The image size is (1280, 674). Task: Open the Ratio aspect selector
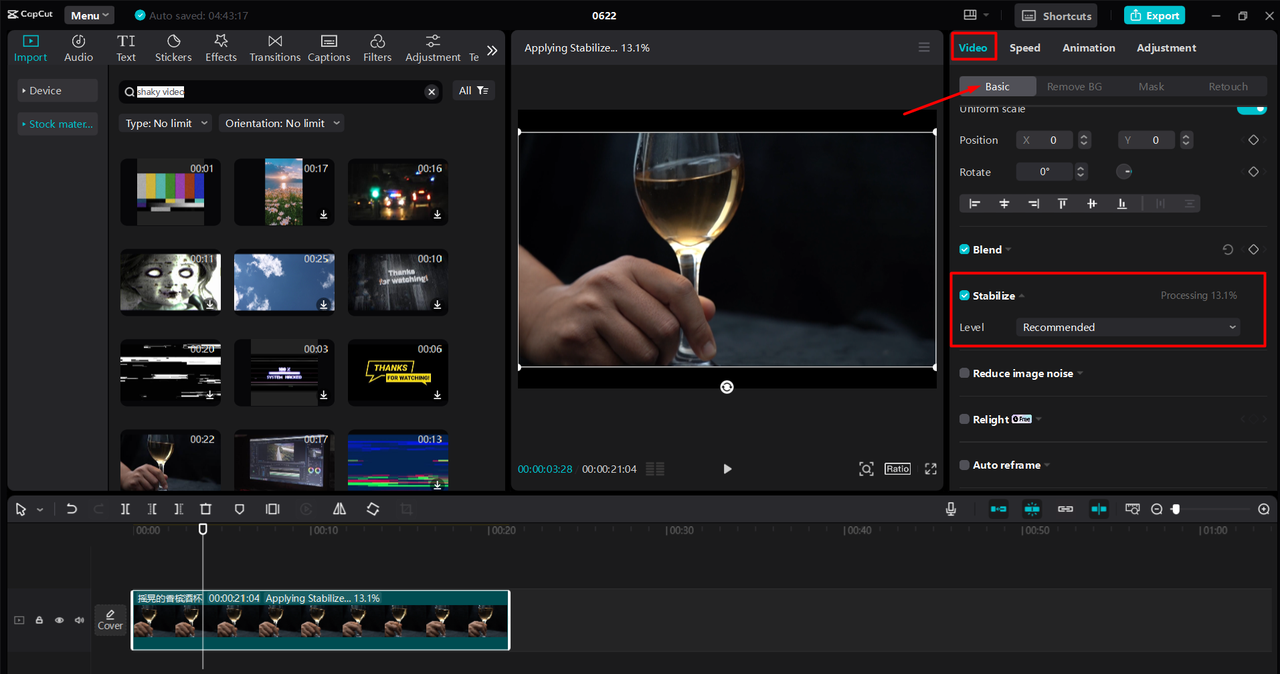point(897,469)
